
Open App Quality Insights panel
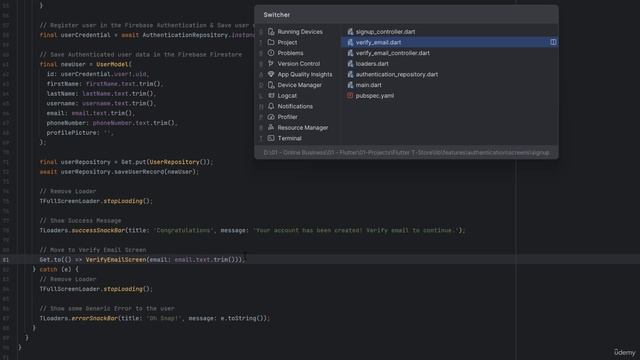pos(305,74)
